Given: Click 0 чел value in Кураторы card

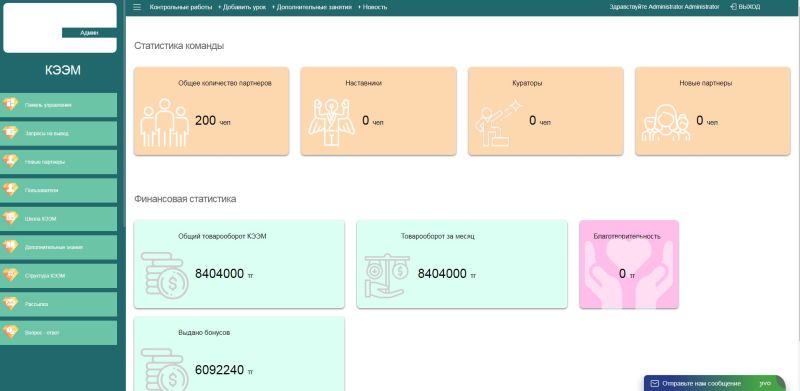Looking at the screenshot, I should click(x=540, y=121).
